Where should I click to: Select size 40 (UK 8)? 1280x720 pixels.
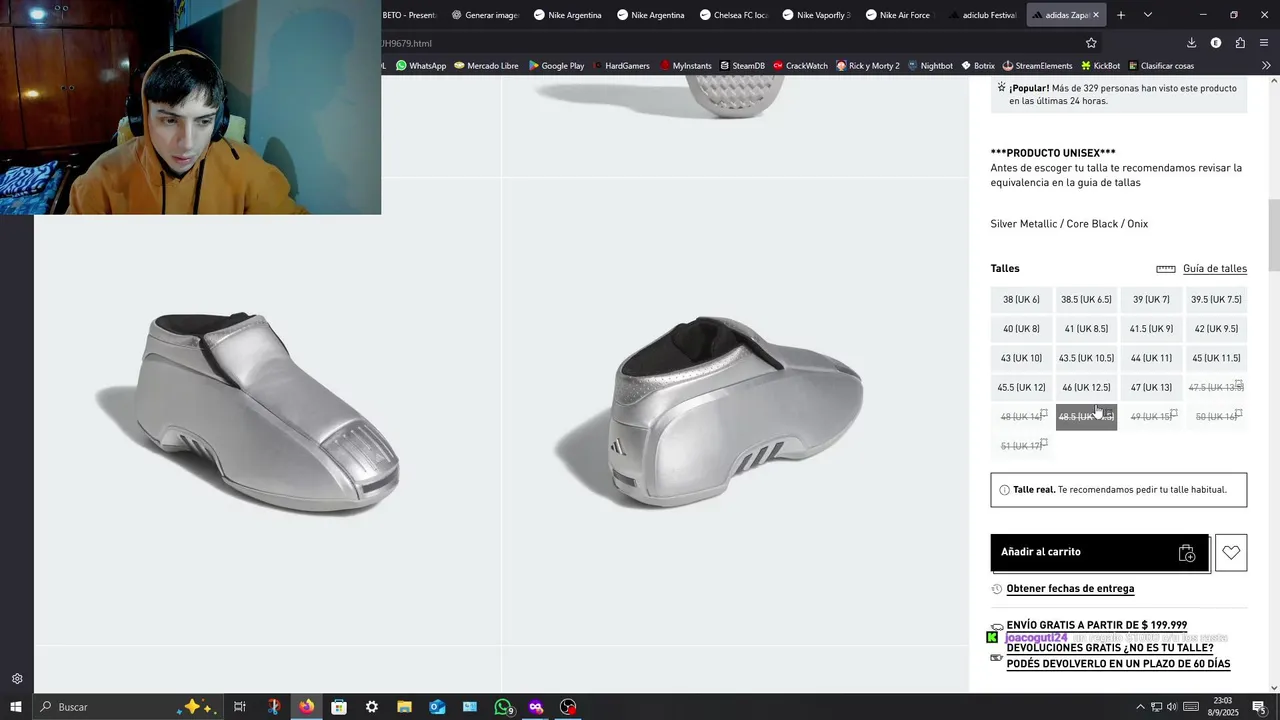click(1021, 329)
